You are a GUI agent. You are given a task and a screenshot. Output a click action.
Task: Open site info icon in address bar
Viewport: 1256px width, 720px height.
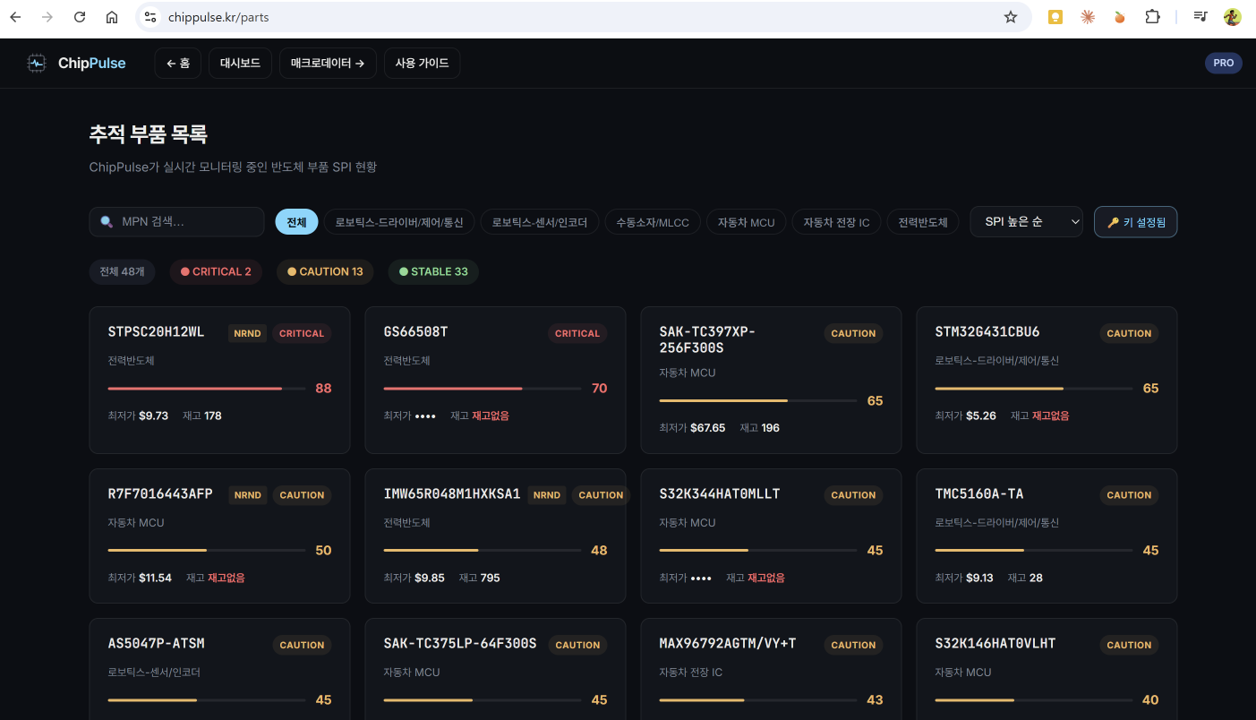pos(150,17)
